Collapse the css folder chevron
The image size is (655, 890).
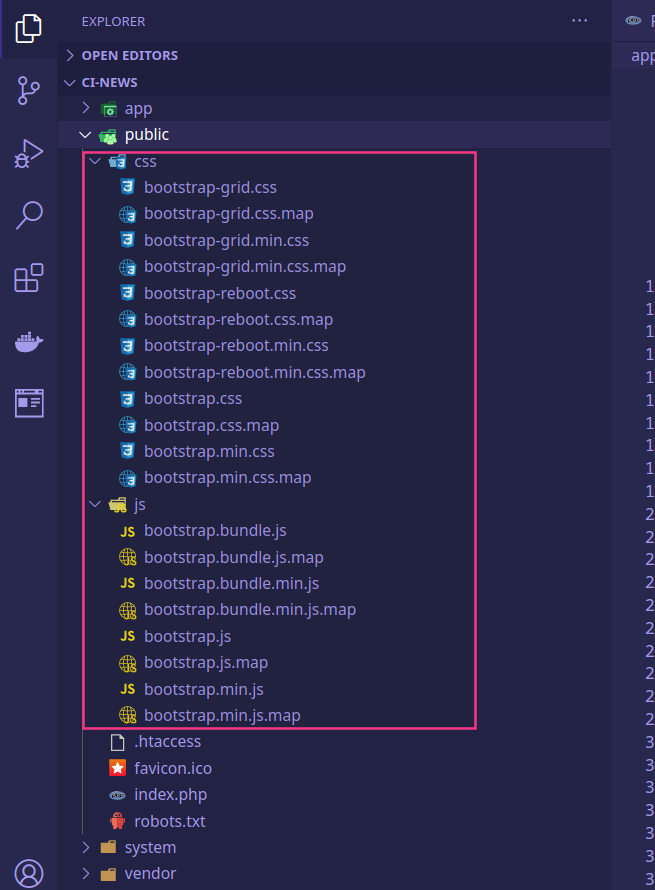click(95, 161)
